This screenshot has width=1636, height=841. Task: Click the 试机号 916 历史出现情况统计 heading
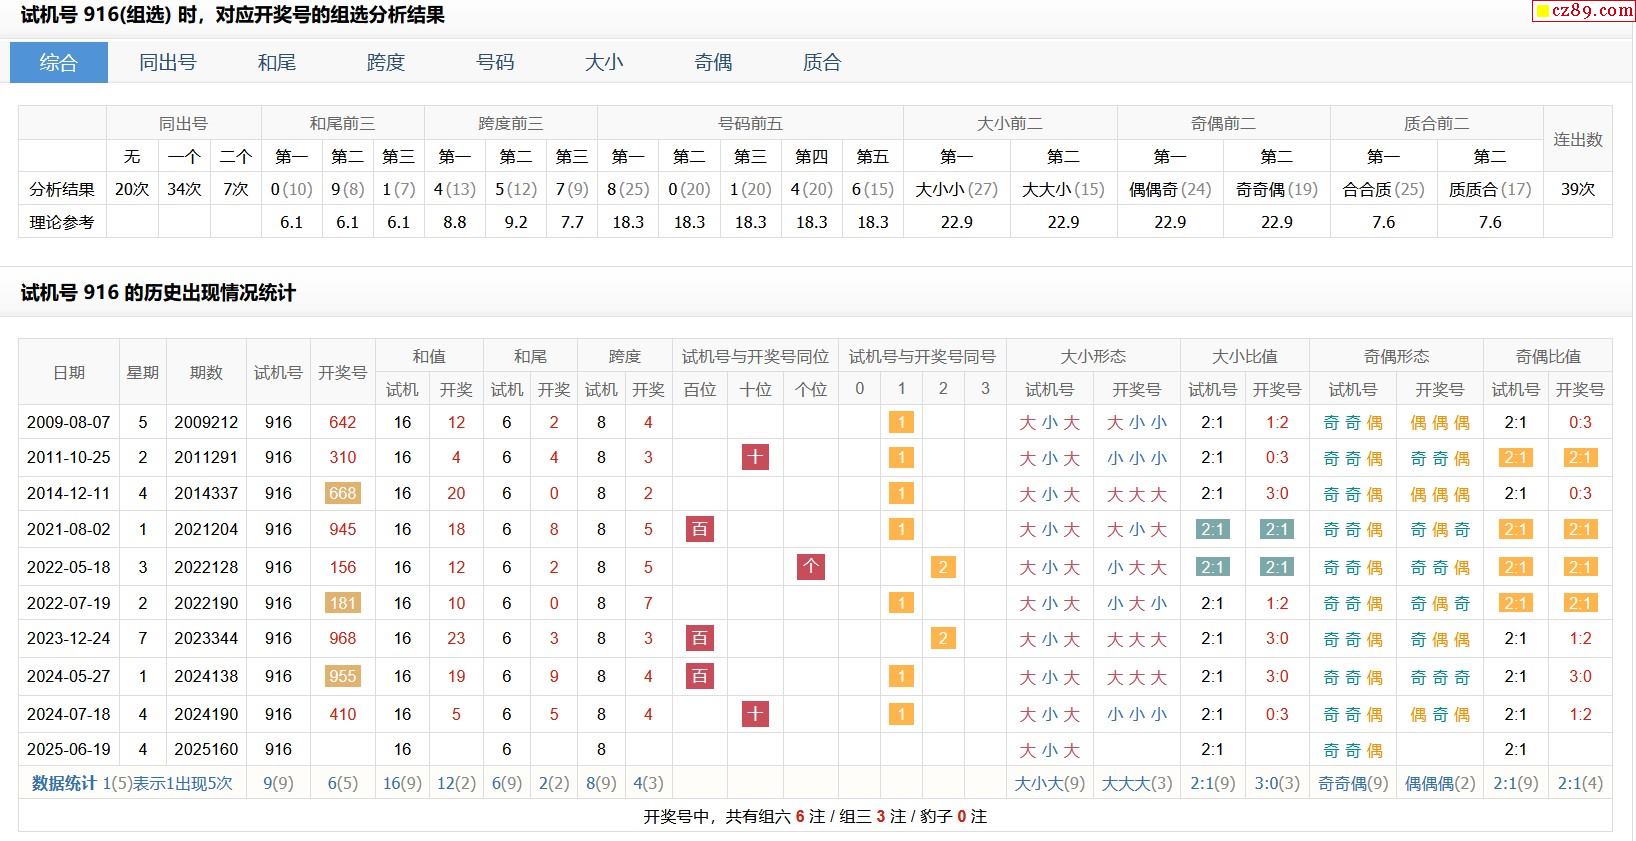[x=158, y=293]
